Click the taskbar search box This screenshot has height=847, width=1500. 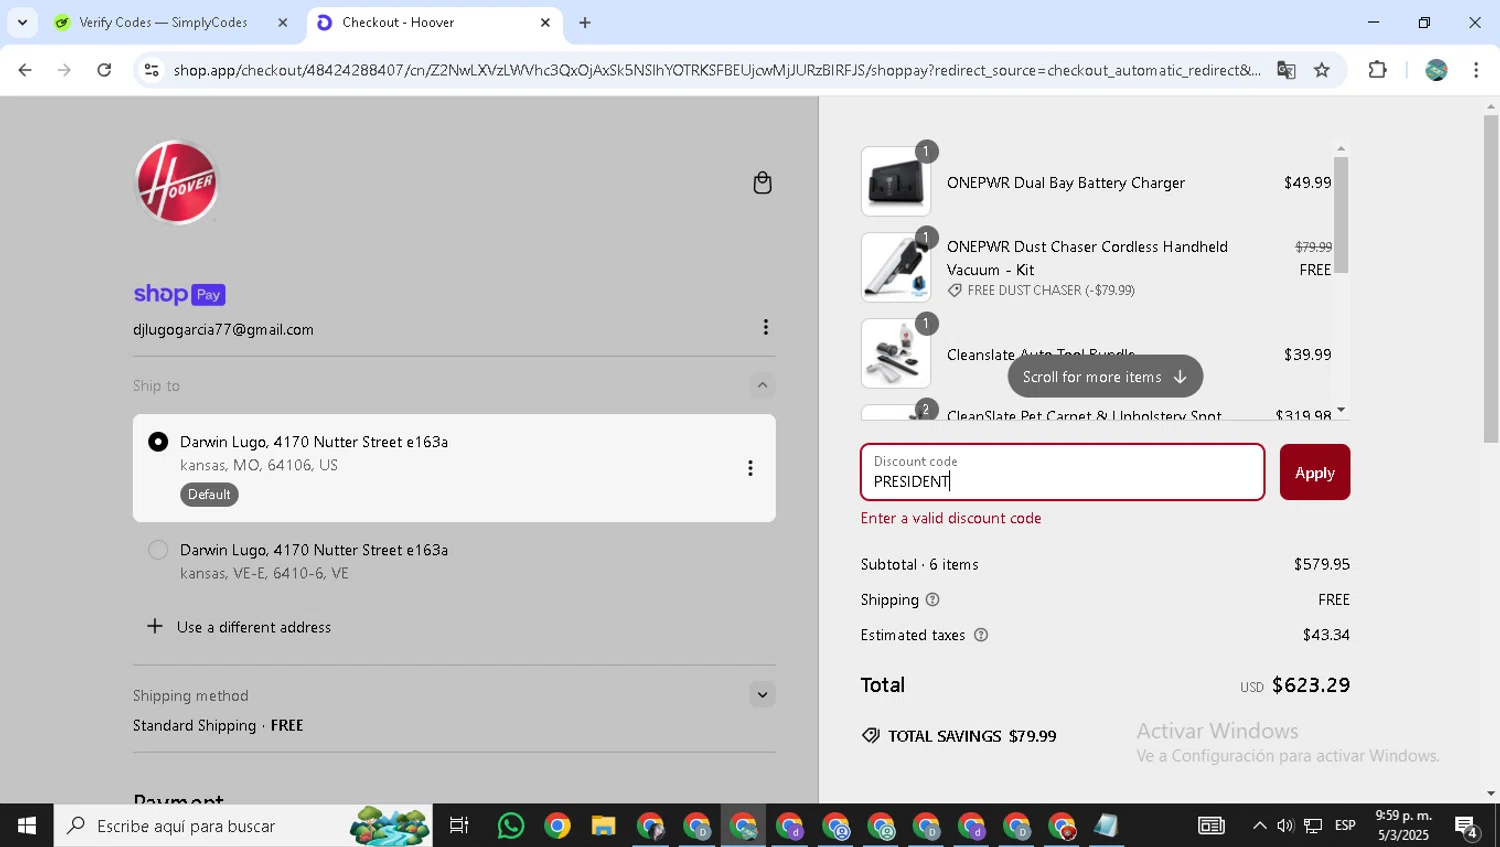pos(243,826)
